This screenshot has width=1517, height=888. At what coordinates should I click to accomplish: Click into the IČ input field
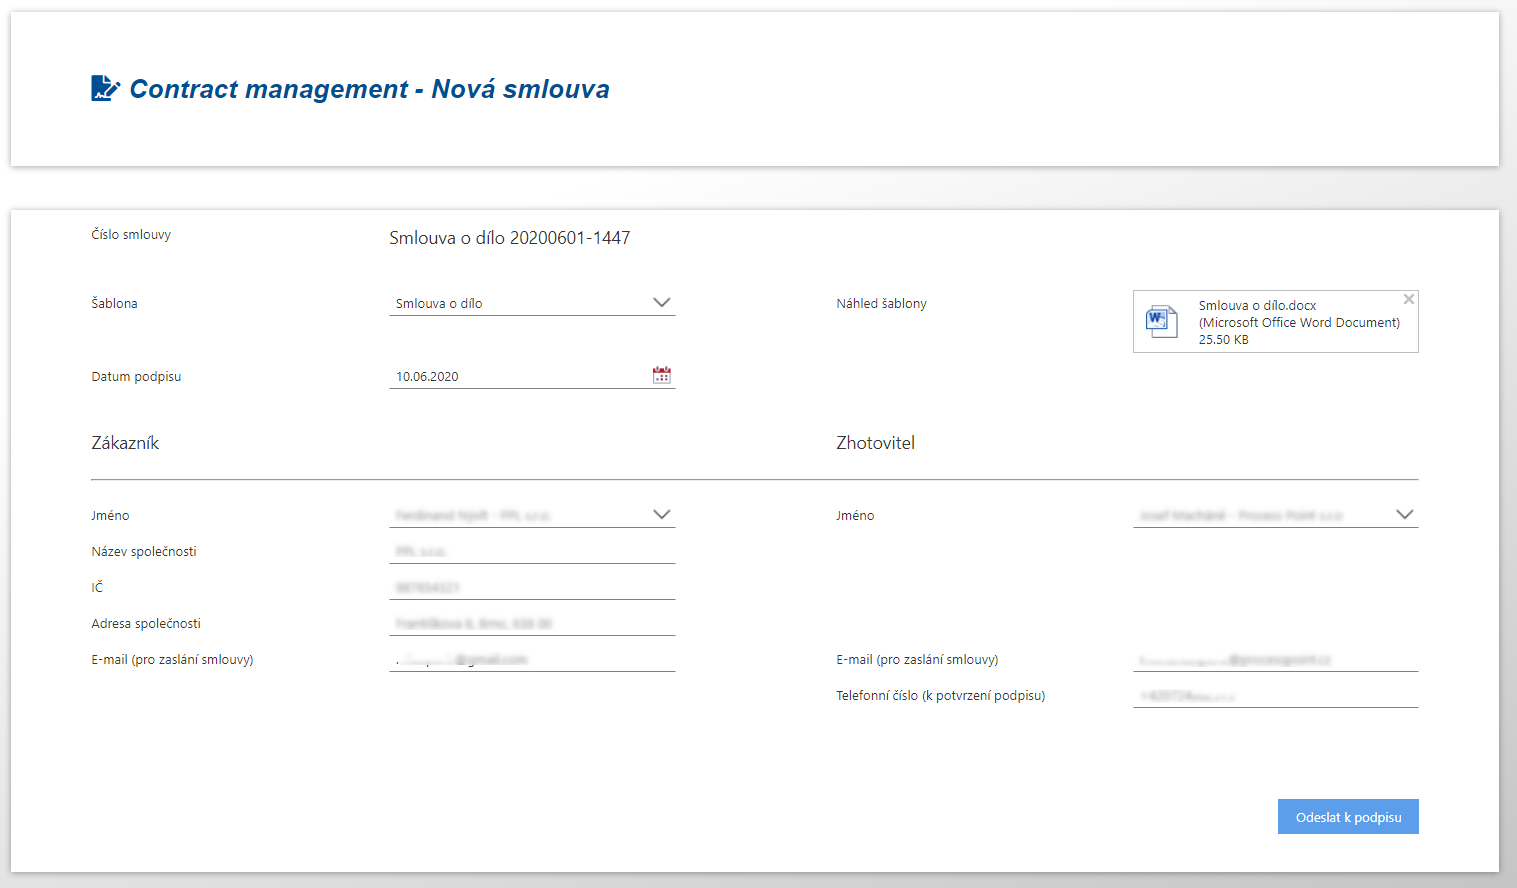click(x=532, y=587)
